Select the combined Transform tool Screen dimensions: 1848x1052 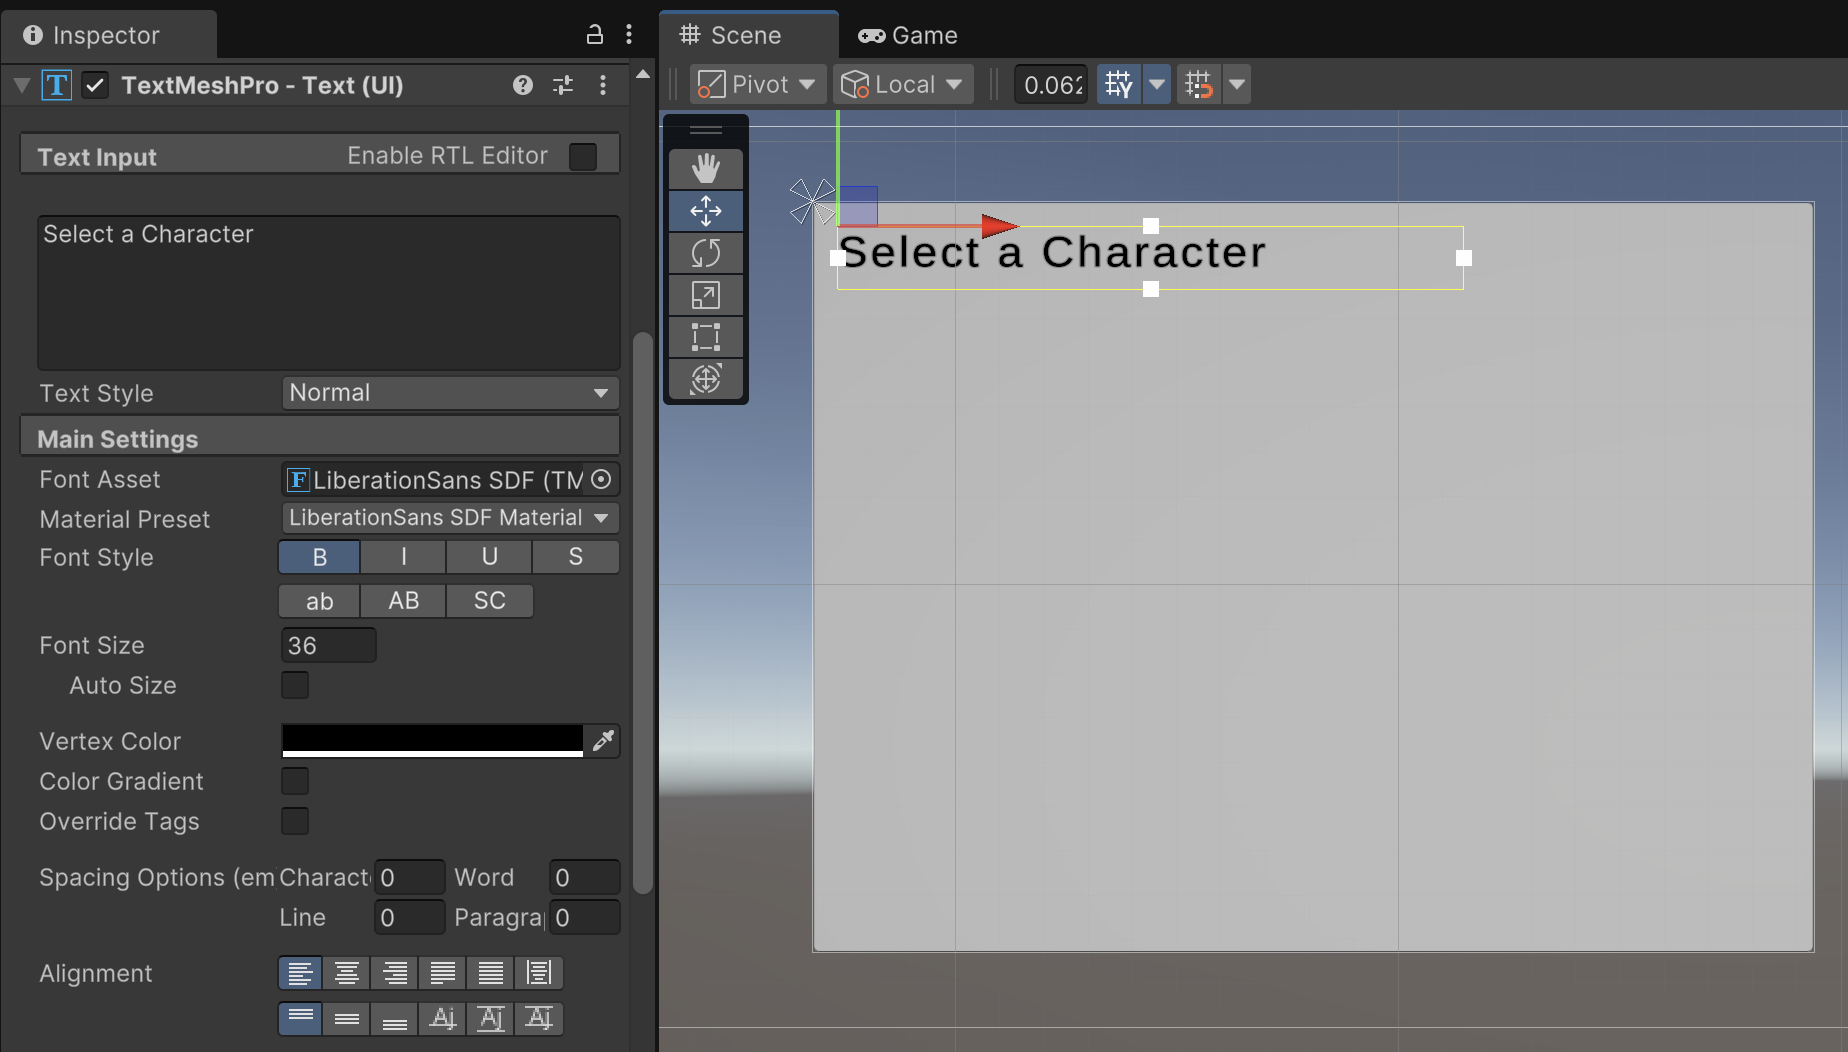click(x=705, y=379)
